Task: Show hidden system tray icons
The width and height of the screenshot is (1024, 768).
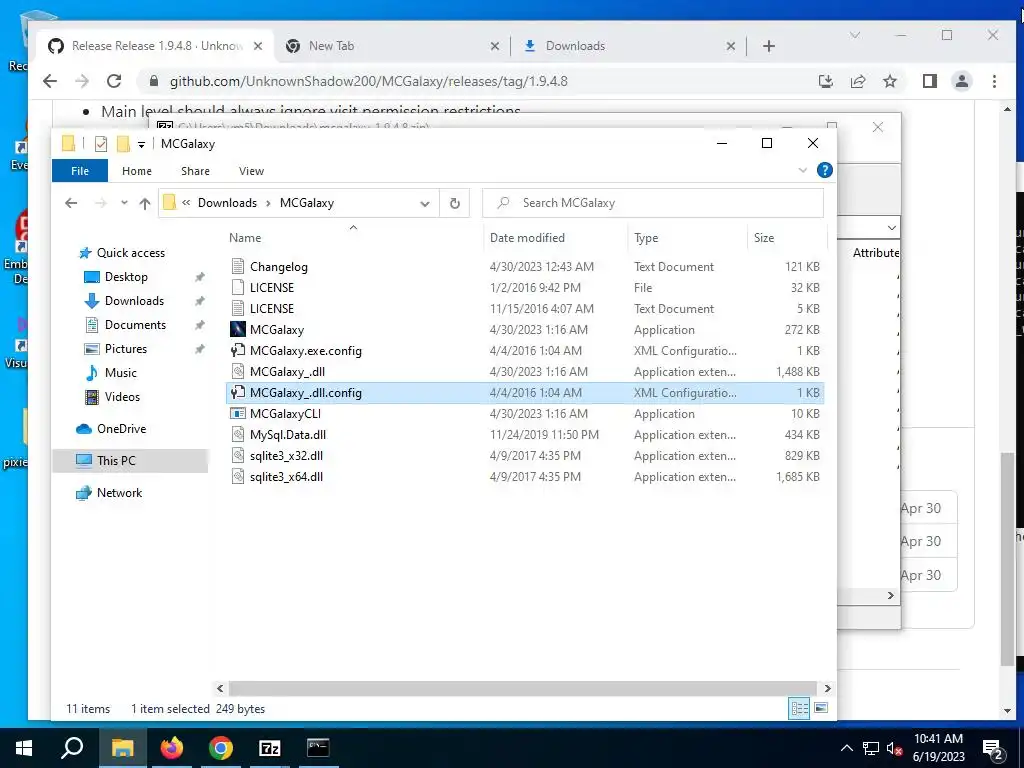Action: [x=846, y=748]
